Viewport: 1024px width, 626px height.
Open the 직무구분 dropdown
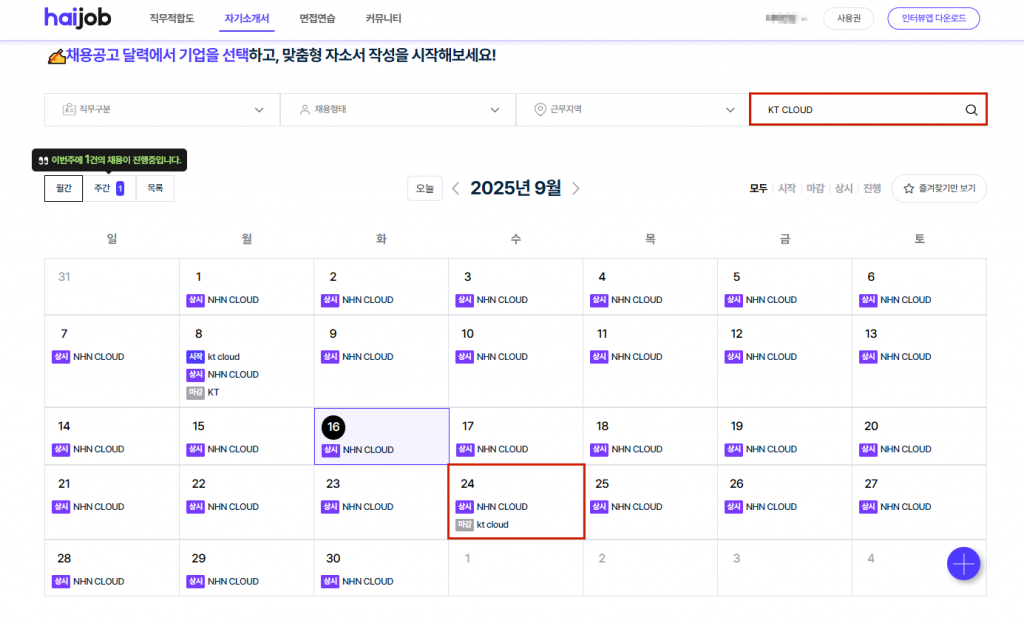pos(162,110)
